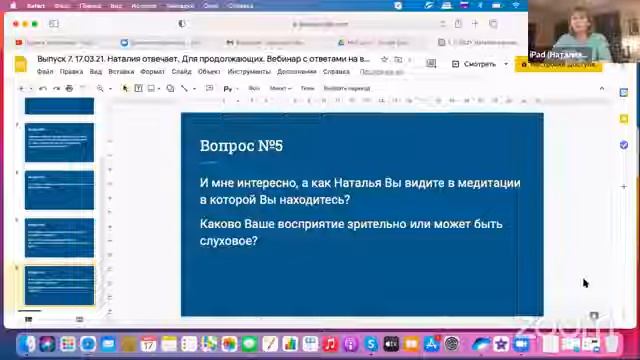Open the History menu in the macOS menu bar
This screenshot has height=360, width=640.
[144, 6]
